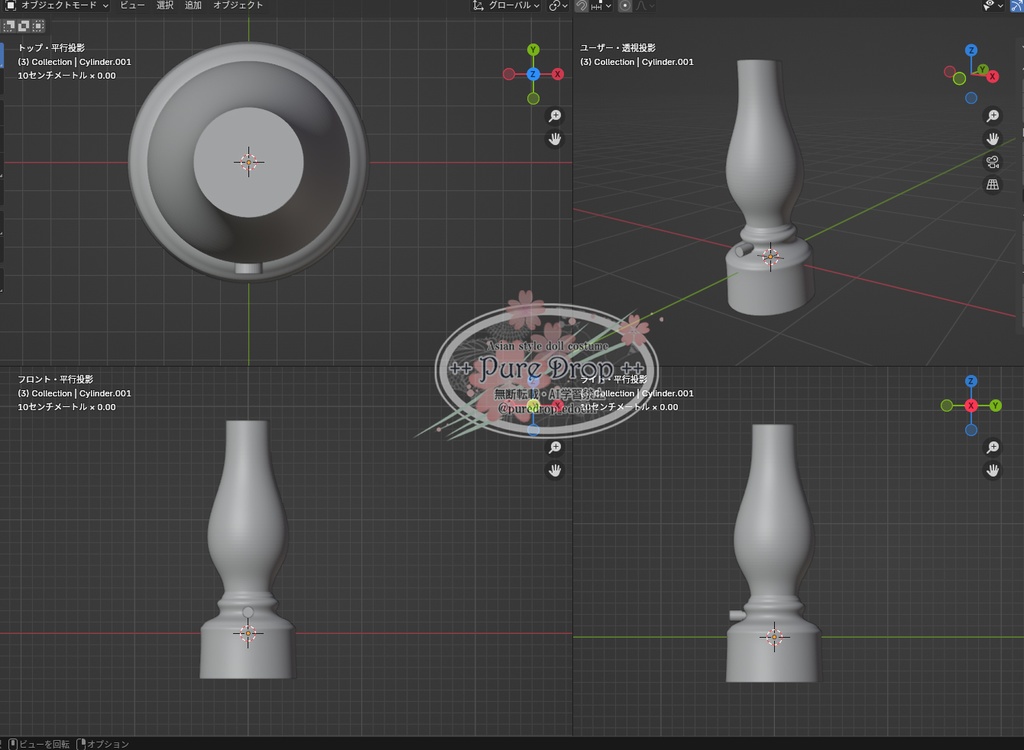Open the 追加 menu
The width and height of the screenshot is (1024, 750).
tap(193, 5)
